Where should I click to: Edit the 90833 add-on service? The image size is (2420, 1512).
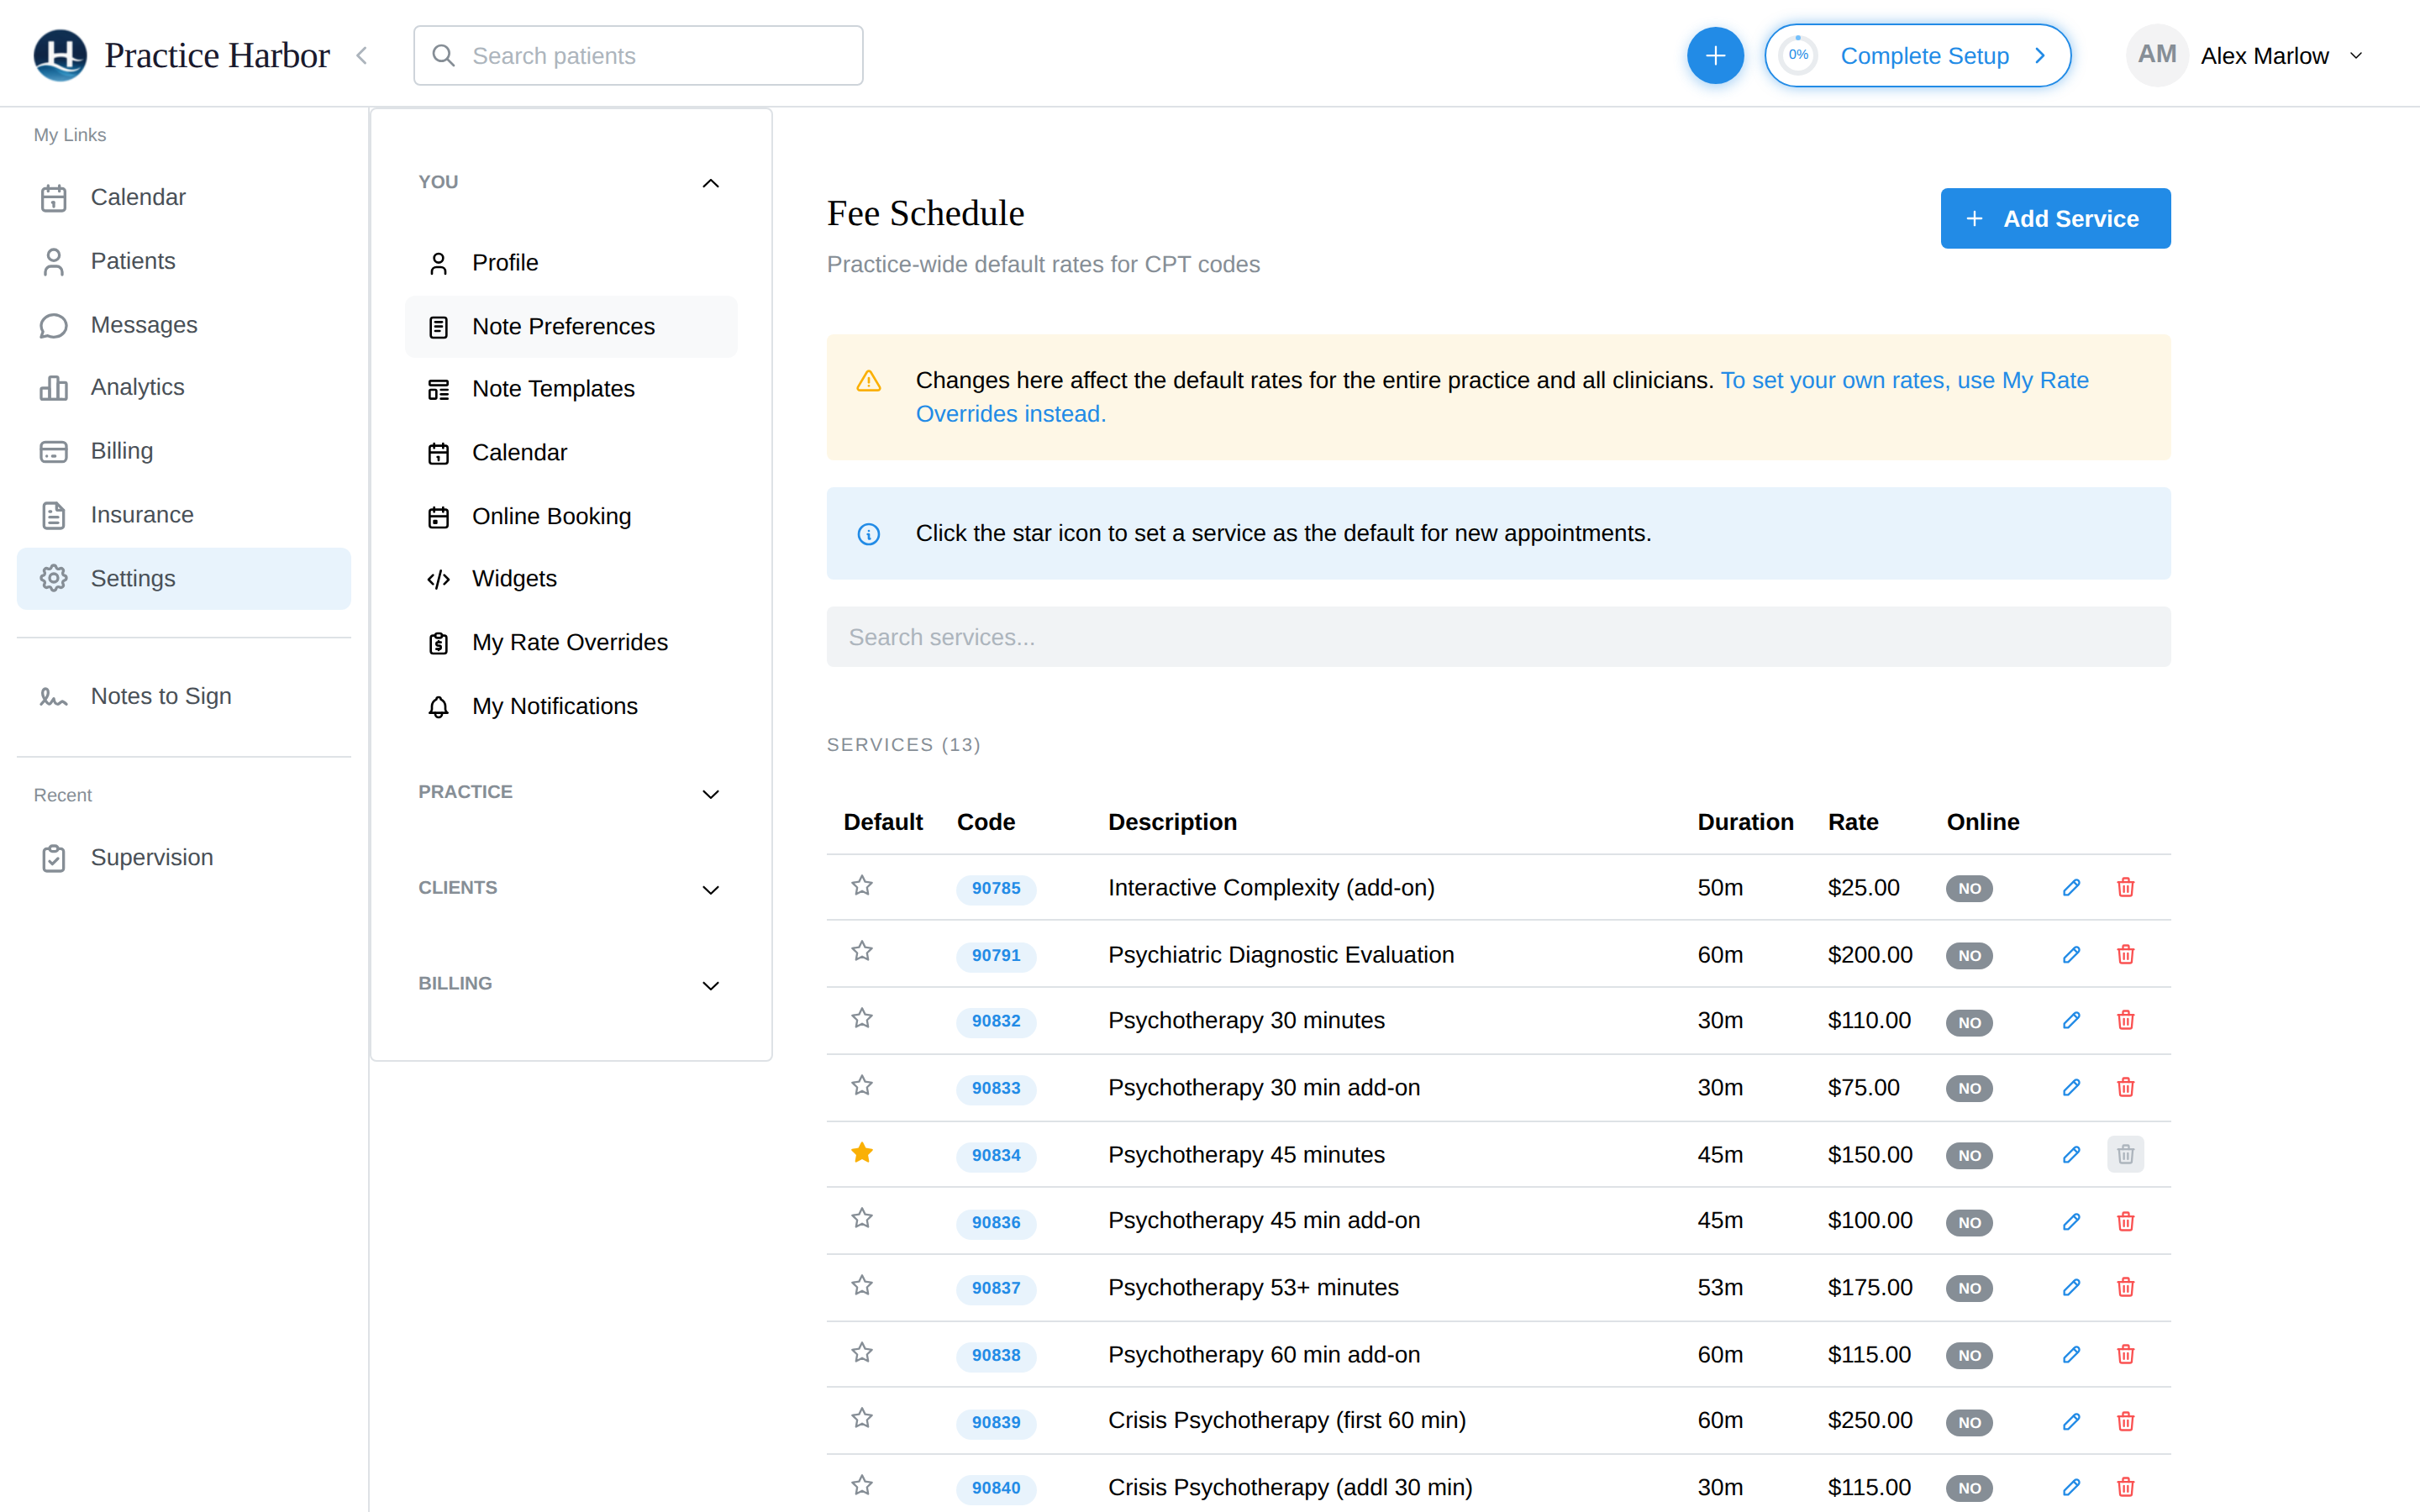click(2071, 1088)
